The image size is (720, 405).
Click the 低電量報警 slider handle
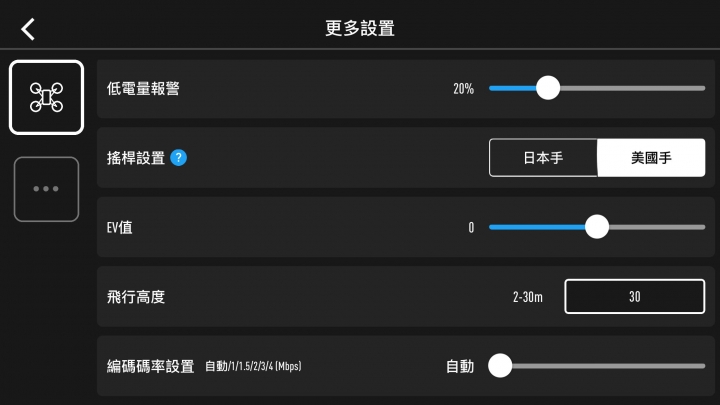(548, 88)
